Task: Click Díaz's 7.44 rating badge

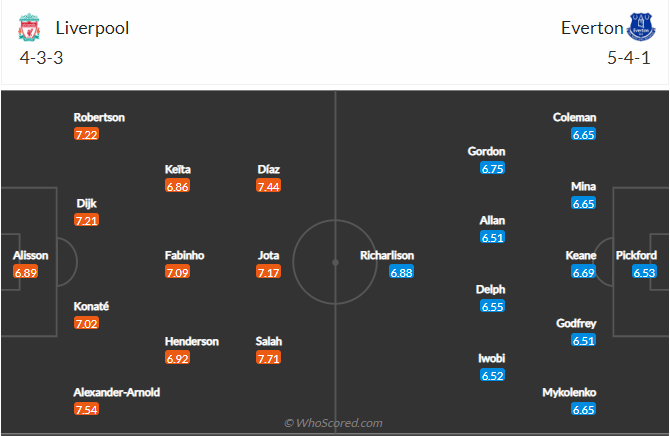Action: point(269,186)
